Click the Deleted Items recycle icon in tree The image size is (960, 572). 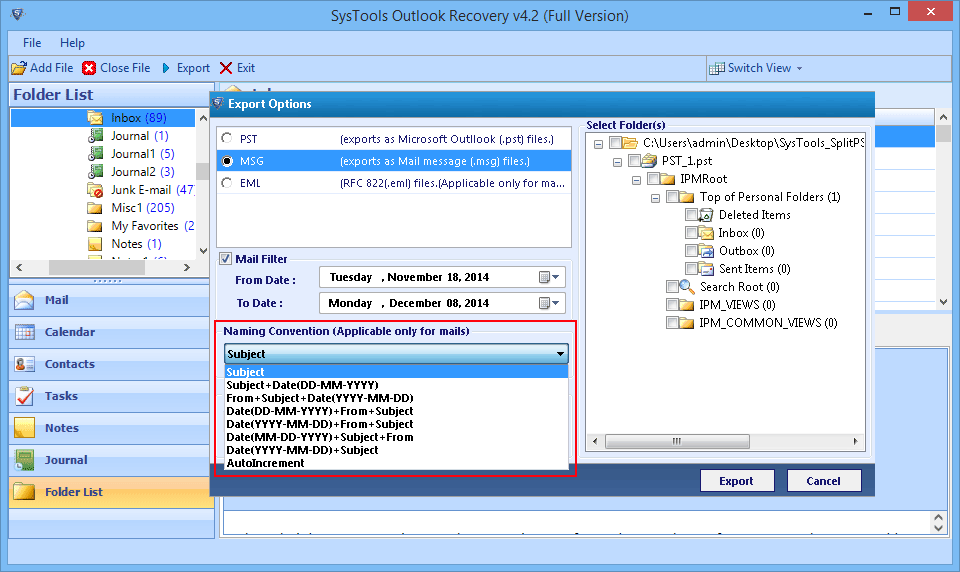tap(706, 215)
